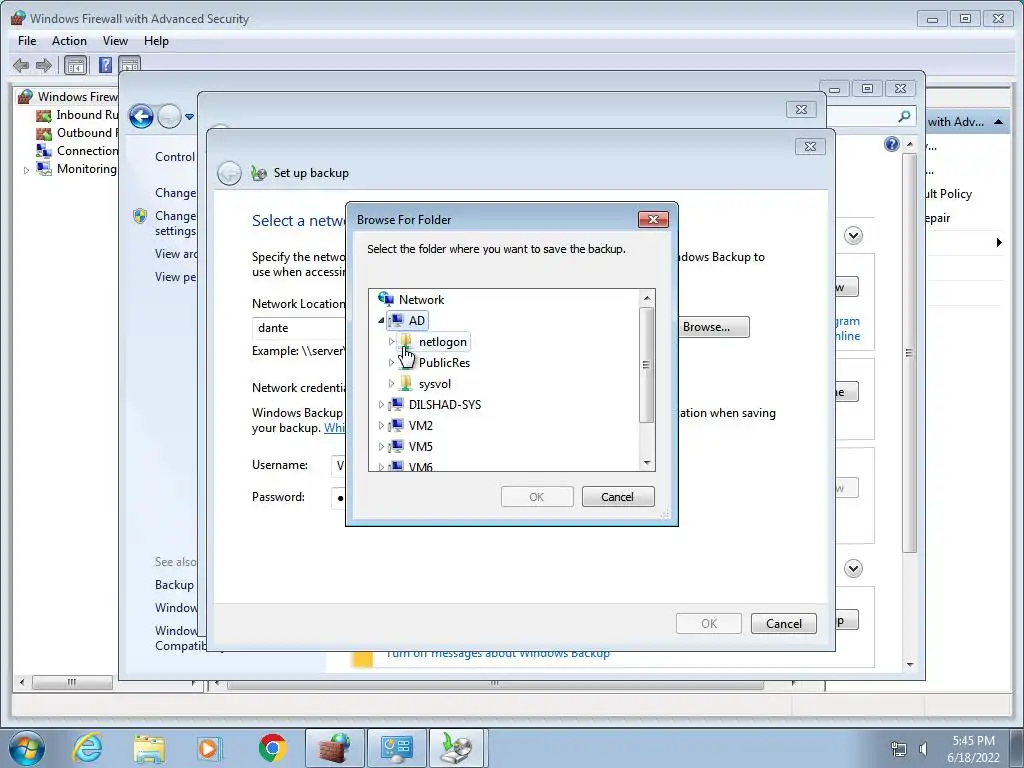Switch to Control Panel taskbar button
Viewport: 1024px width, 768px height.
click(x=396, y=748)
